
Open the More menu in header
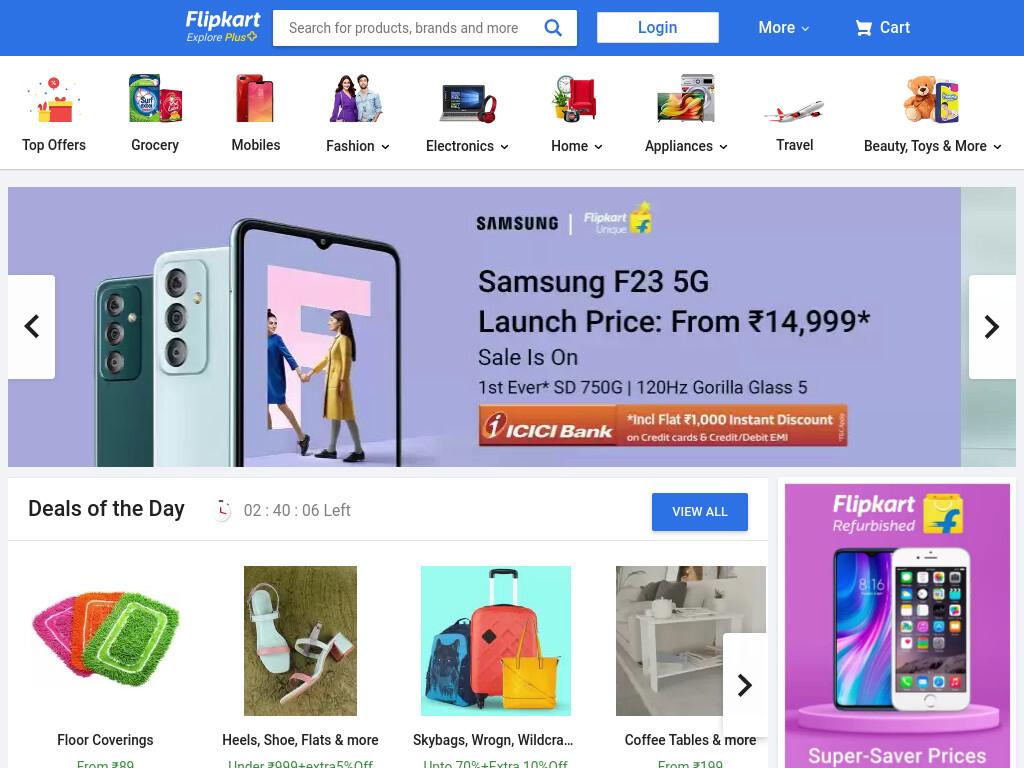784,27
